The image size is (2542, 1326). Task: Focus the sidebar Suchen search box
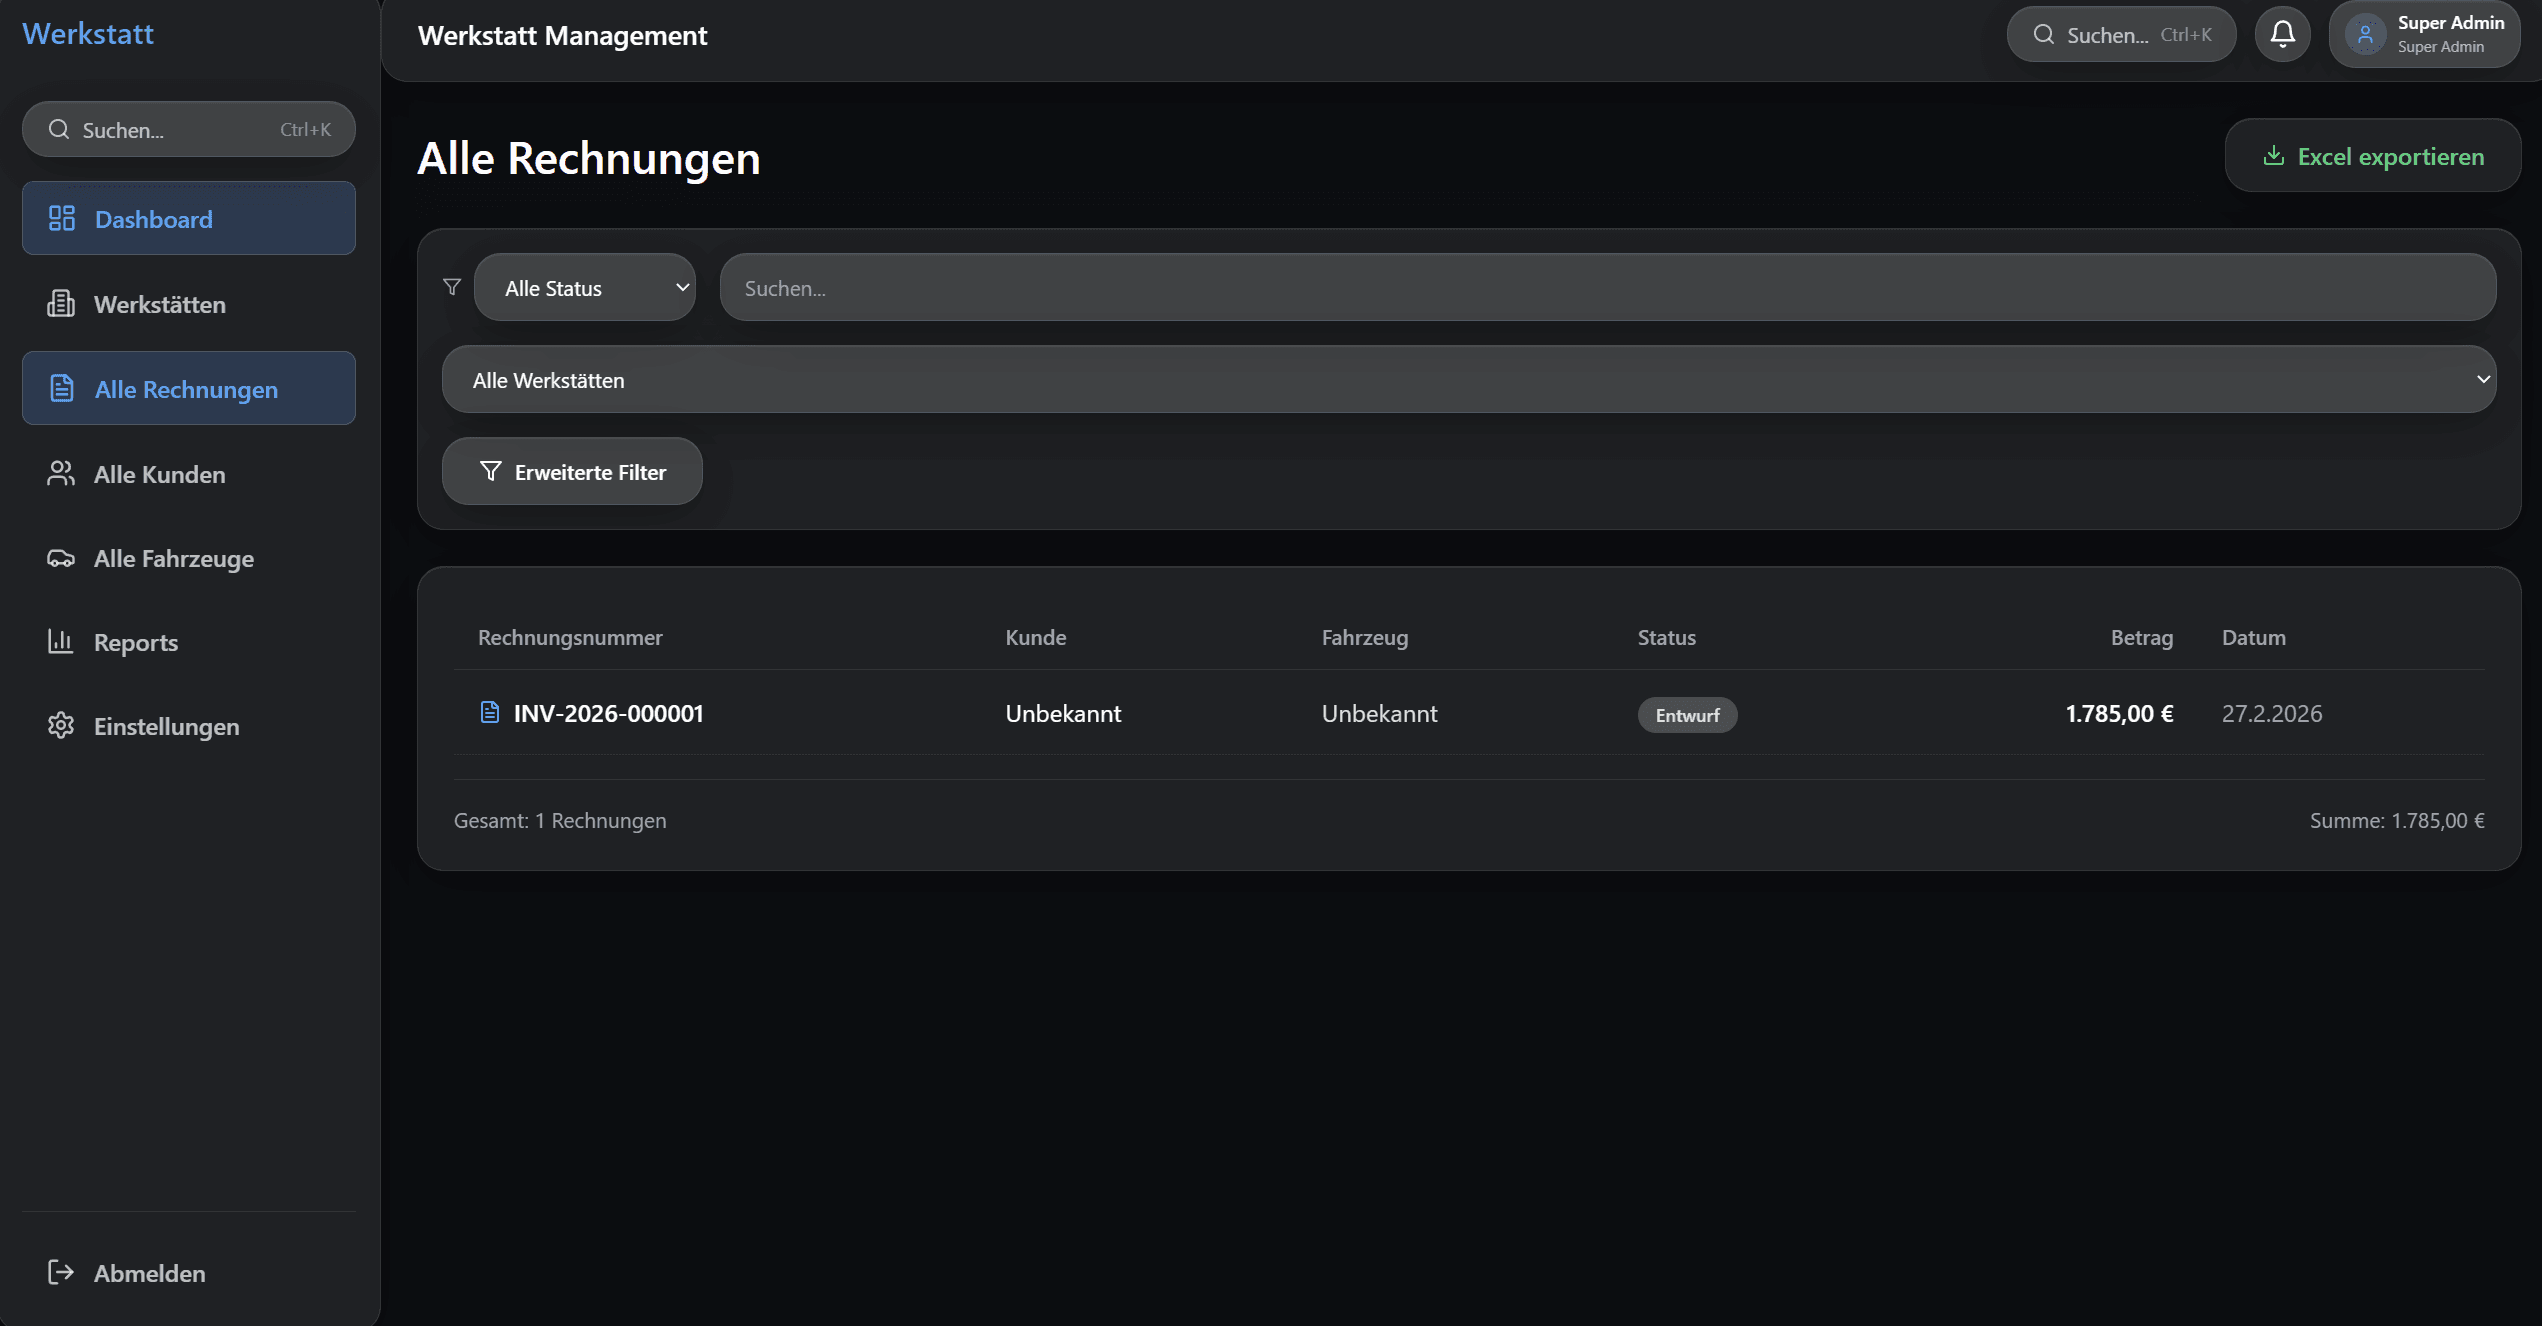coord(189,130)
